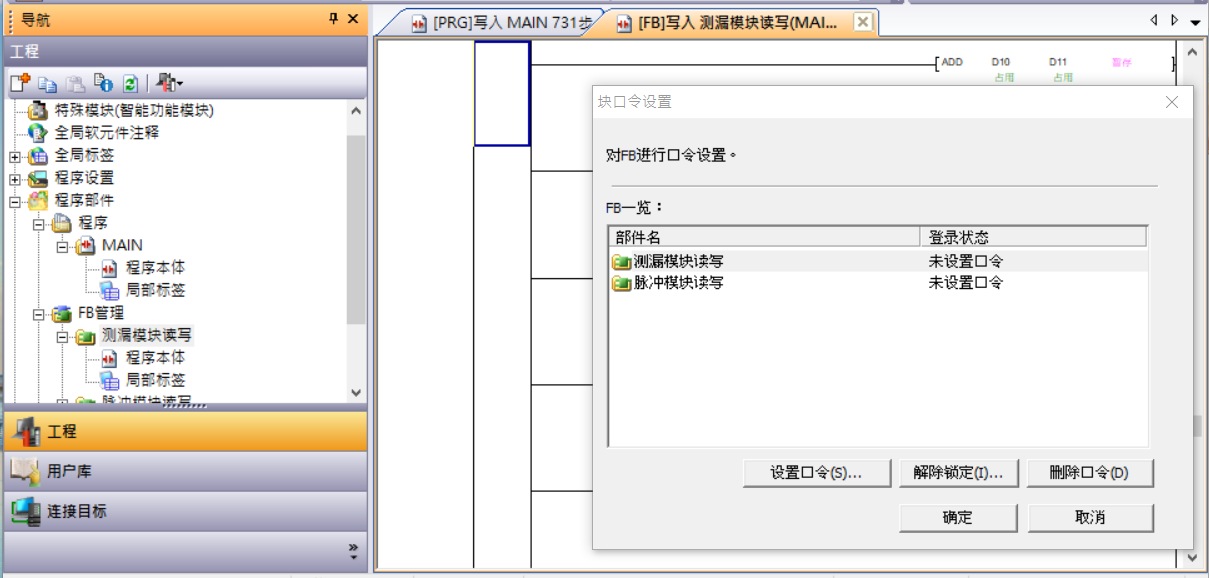Collapse the MAIN program node
Image resolution: width=1209 pixels, height=578 pixels.
point(63,246)
